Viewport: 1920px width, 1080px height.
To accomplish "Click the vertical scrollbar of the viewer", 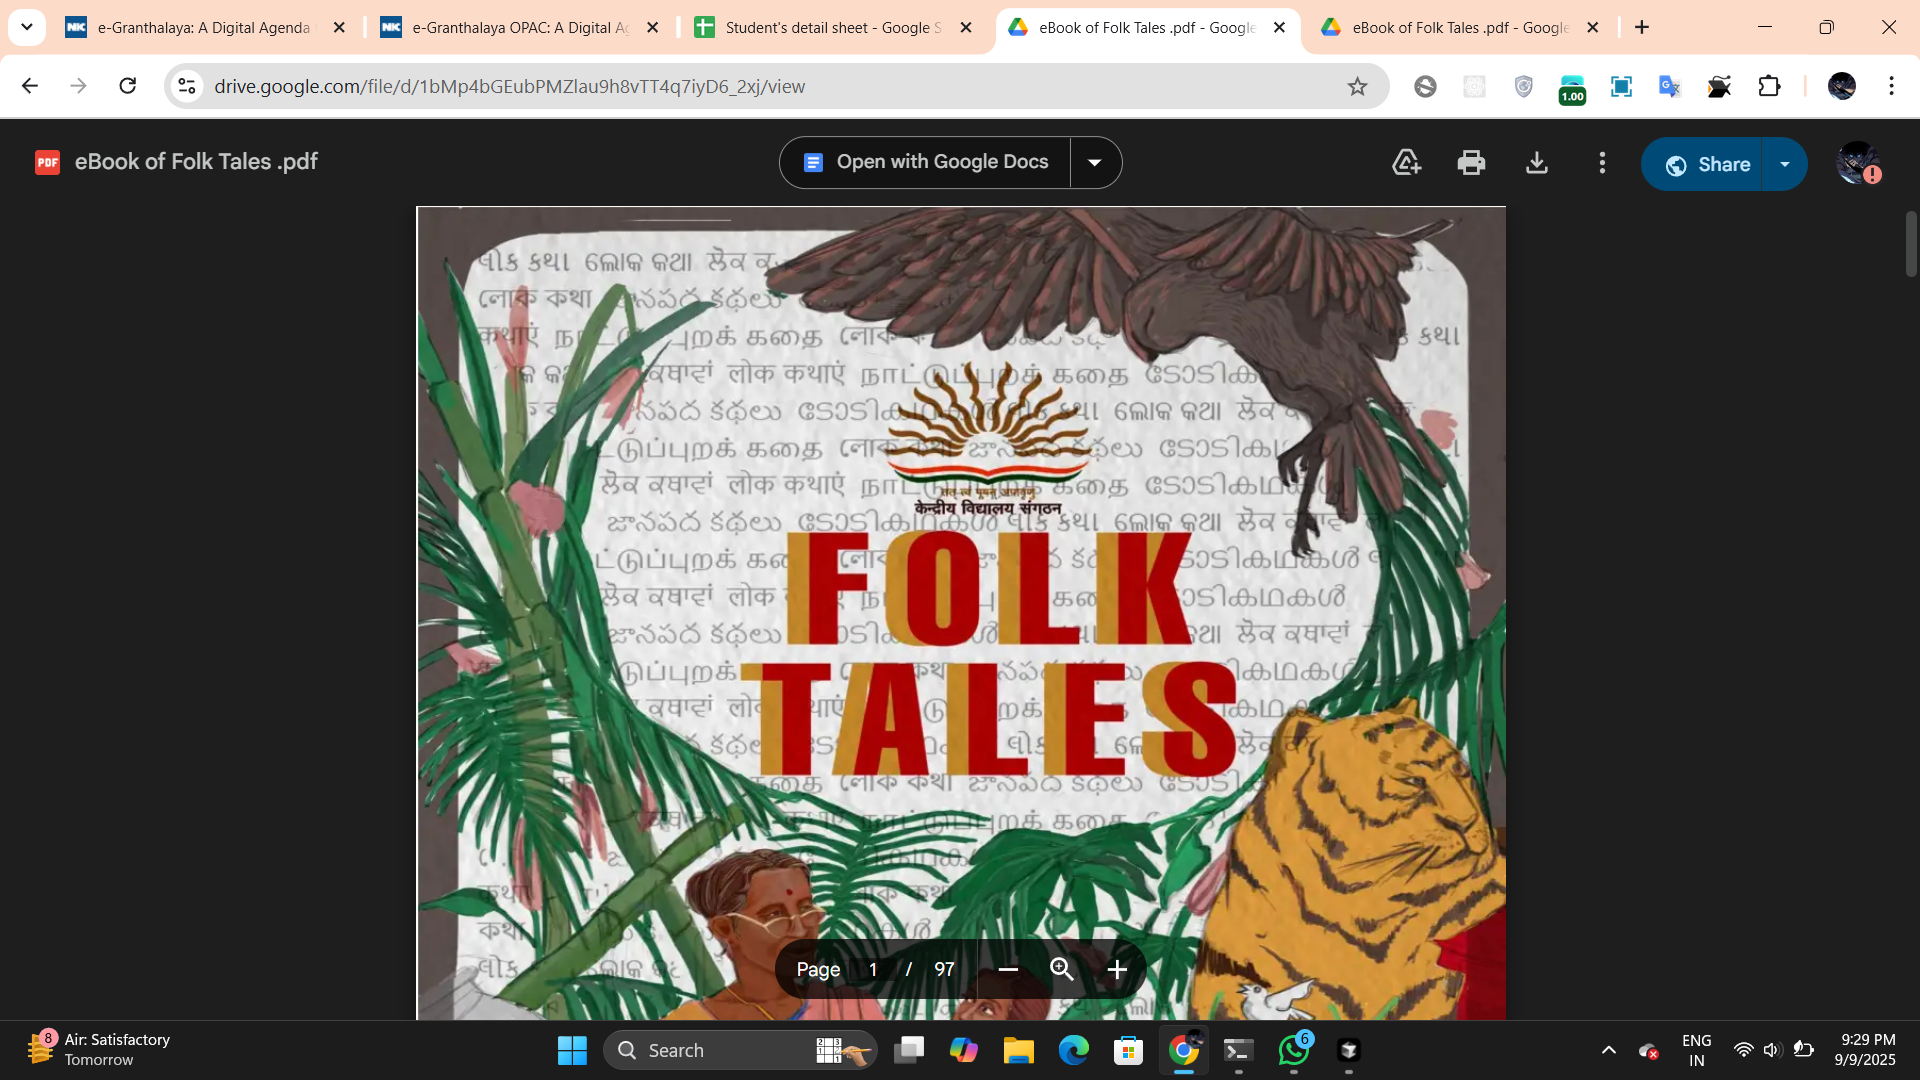I will click(1911, 244).
